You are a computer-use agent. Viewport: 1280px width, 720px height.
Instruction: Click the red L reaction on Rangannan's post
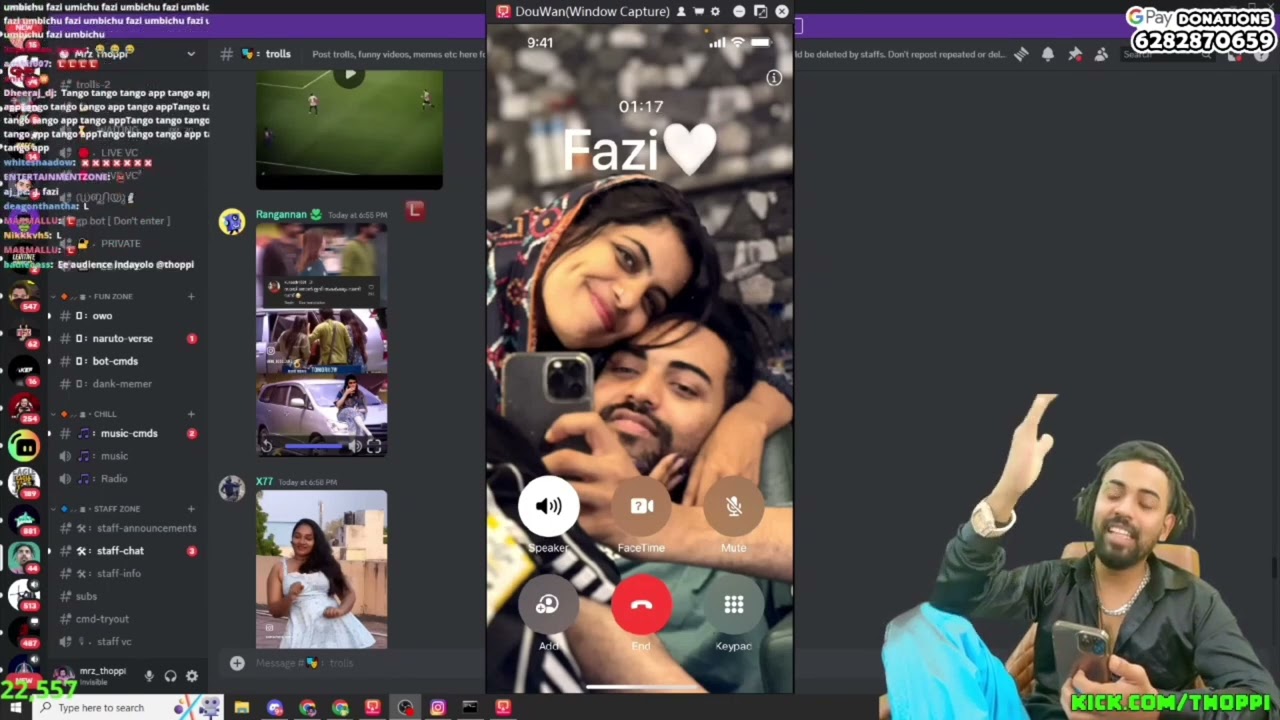click(x=415, y=210)
